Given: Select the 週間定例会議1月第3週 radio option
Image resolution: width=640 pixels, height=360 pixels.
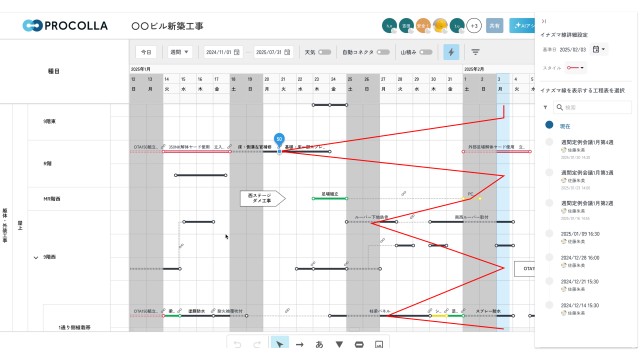Looking at the screenshot, I should coord(549,173).
